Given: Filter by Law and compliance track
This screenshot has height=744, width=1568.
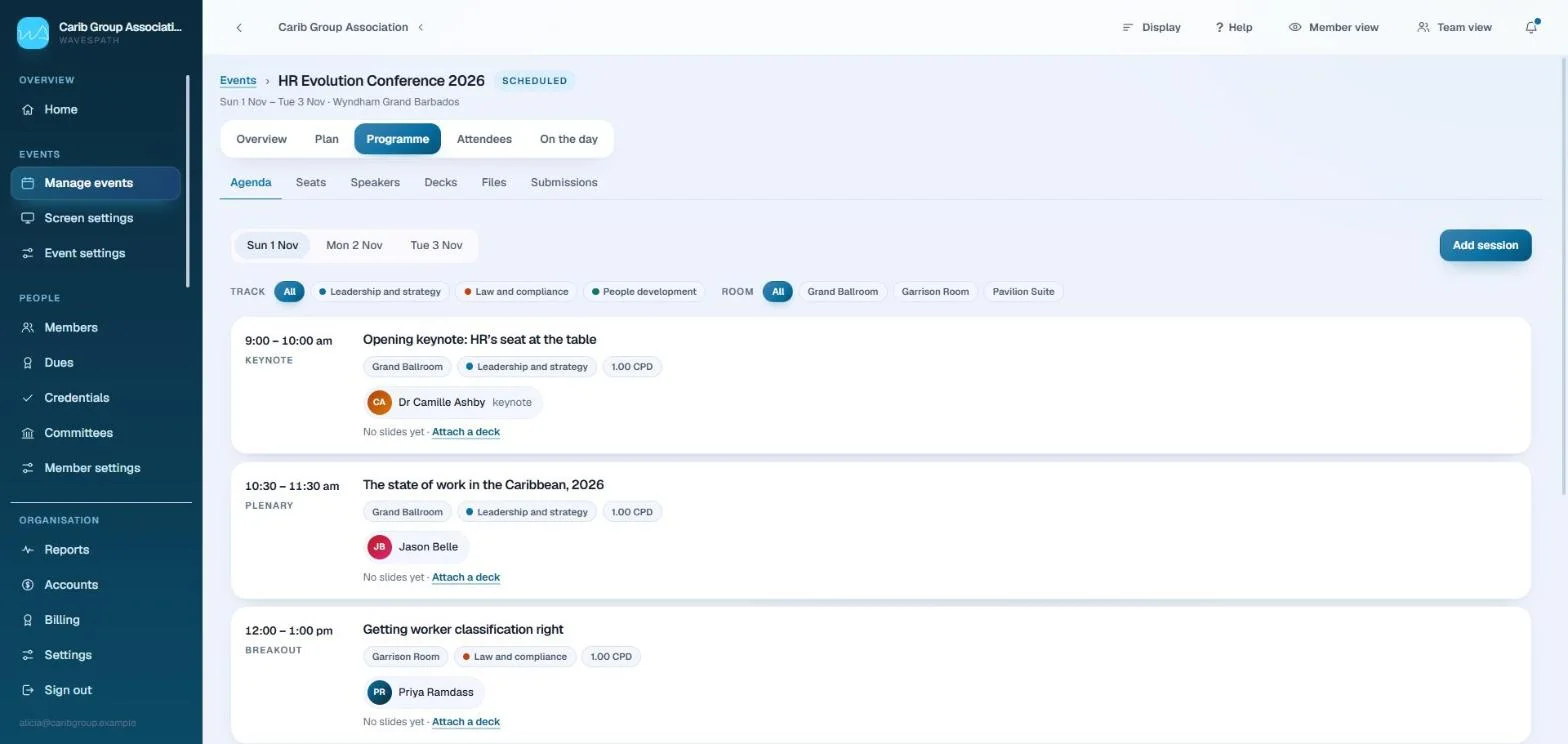Looking at the screenshot, I should tap(516, 292).
